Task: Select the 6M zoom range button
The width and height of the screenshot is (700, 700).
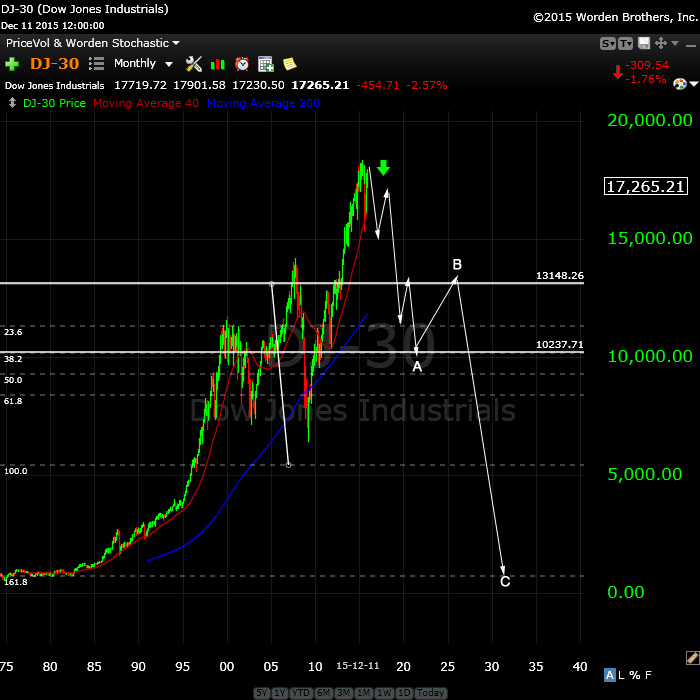Action: [x=323, y=692]
